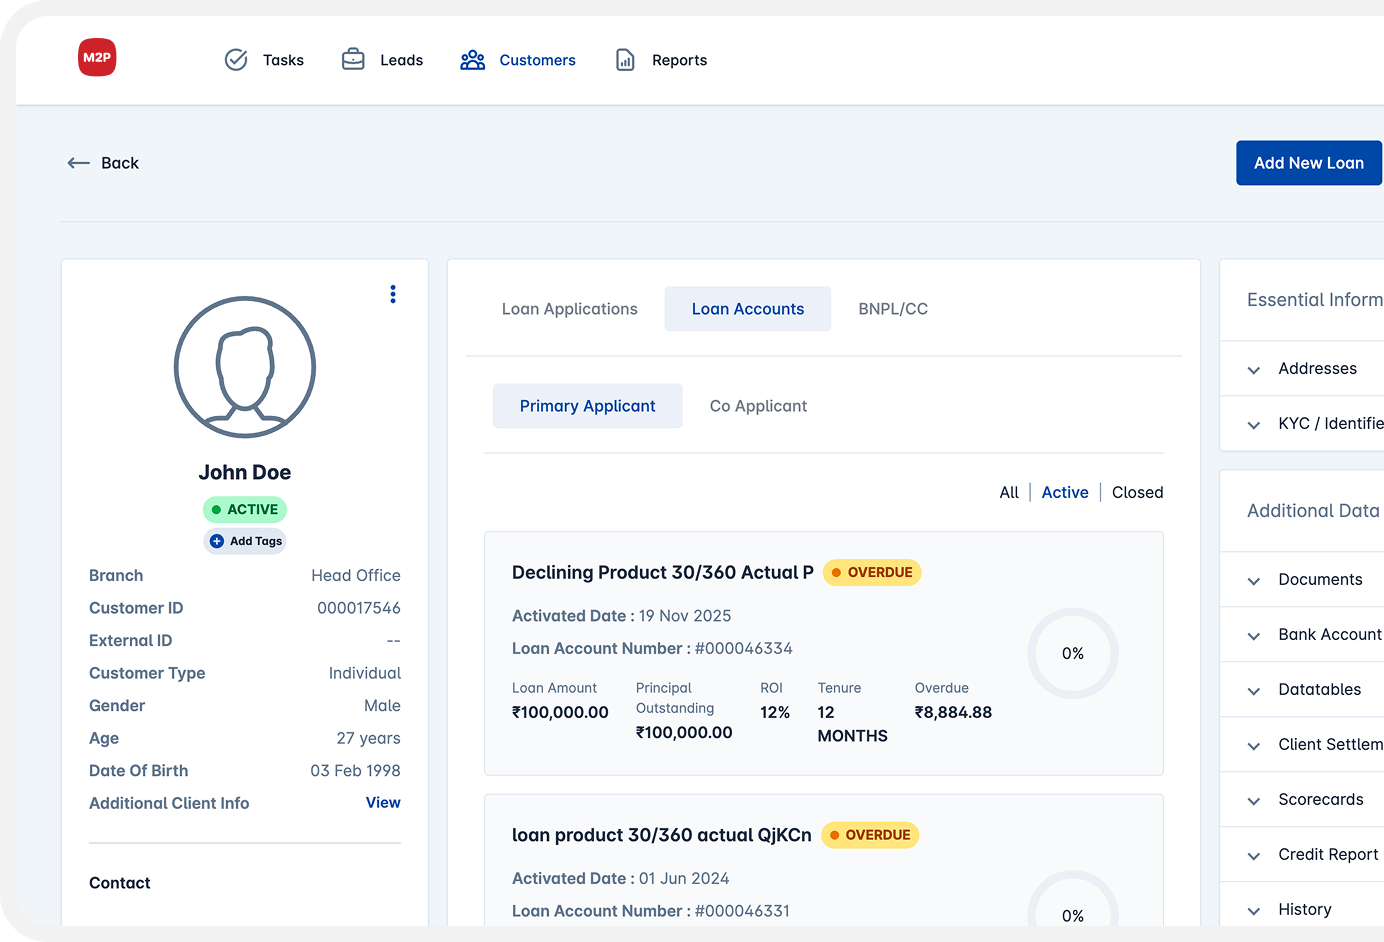Expand the Client Settlement section
Image resolution: width=1384 pixels, height=942 pixels.
tap(1302, 745)
